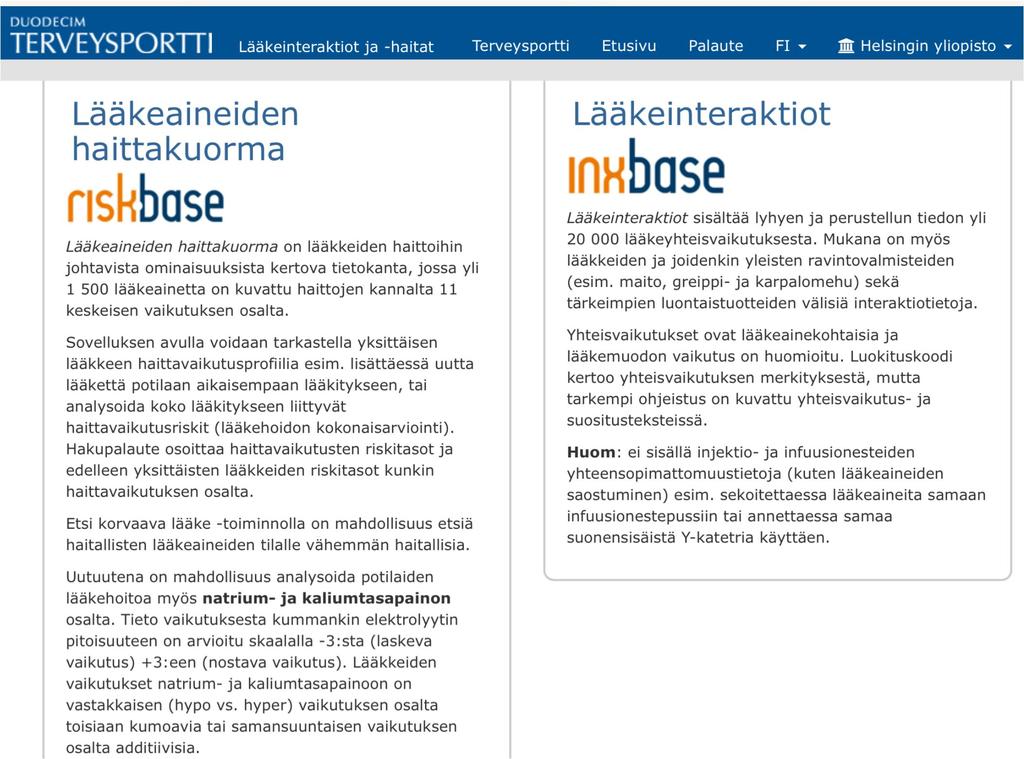Screen dimensions: 1024x759
Task: Click paragraph starting Yhteisvaikutukset ovat lääkeainekohtaisia
Action: click(760, 378)
